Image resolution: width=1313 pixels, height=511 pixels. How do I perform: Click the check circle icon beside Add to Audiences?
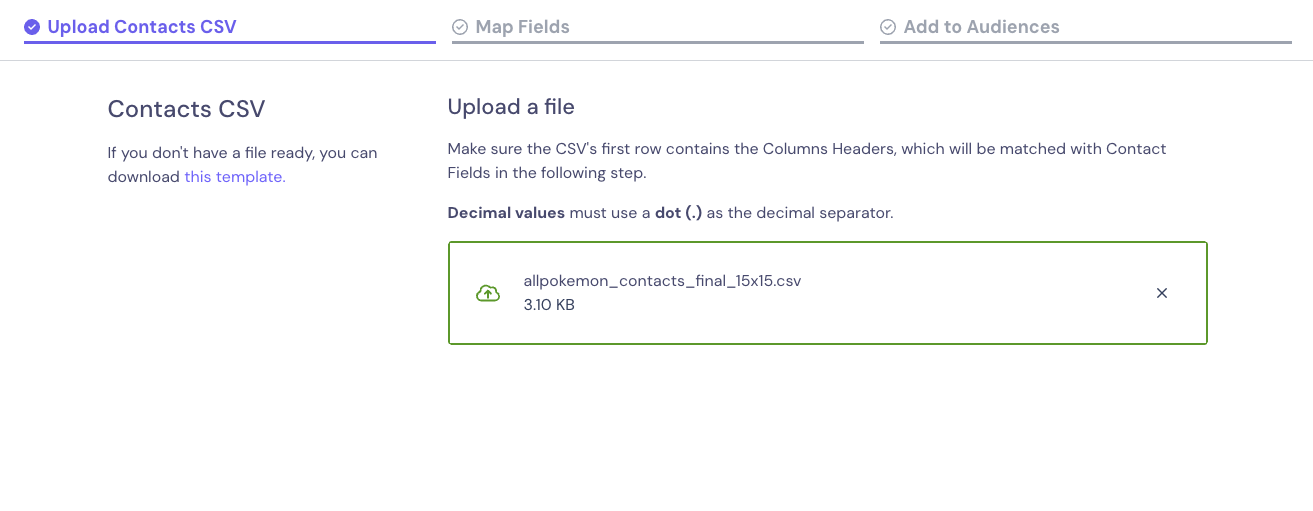point(888,27)
